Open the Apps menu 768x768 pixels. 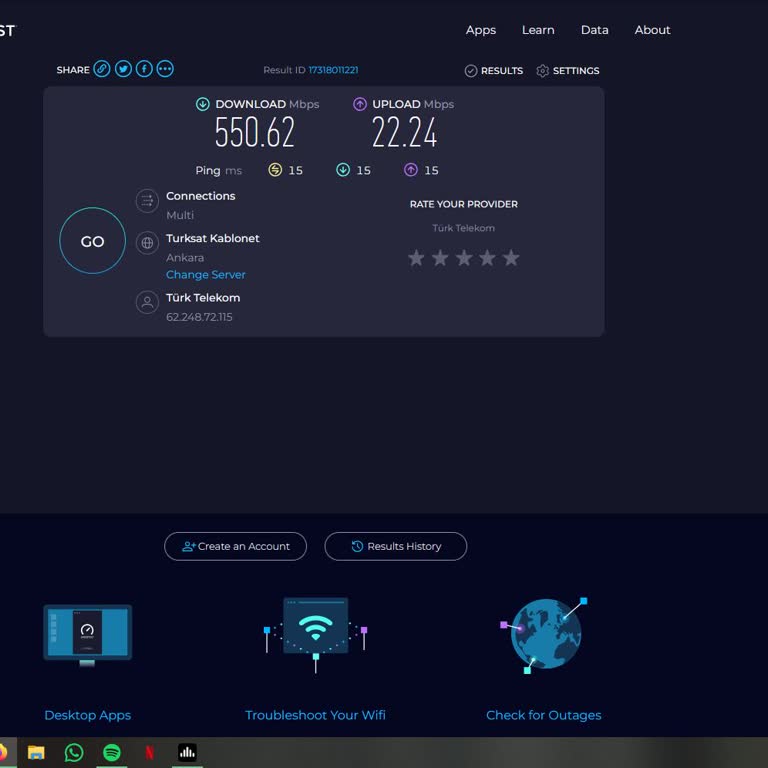(x=480, y=30)
